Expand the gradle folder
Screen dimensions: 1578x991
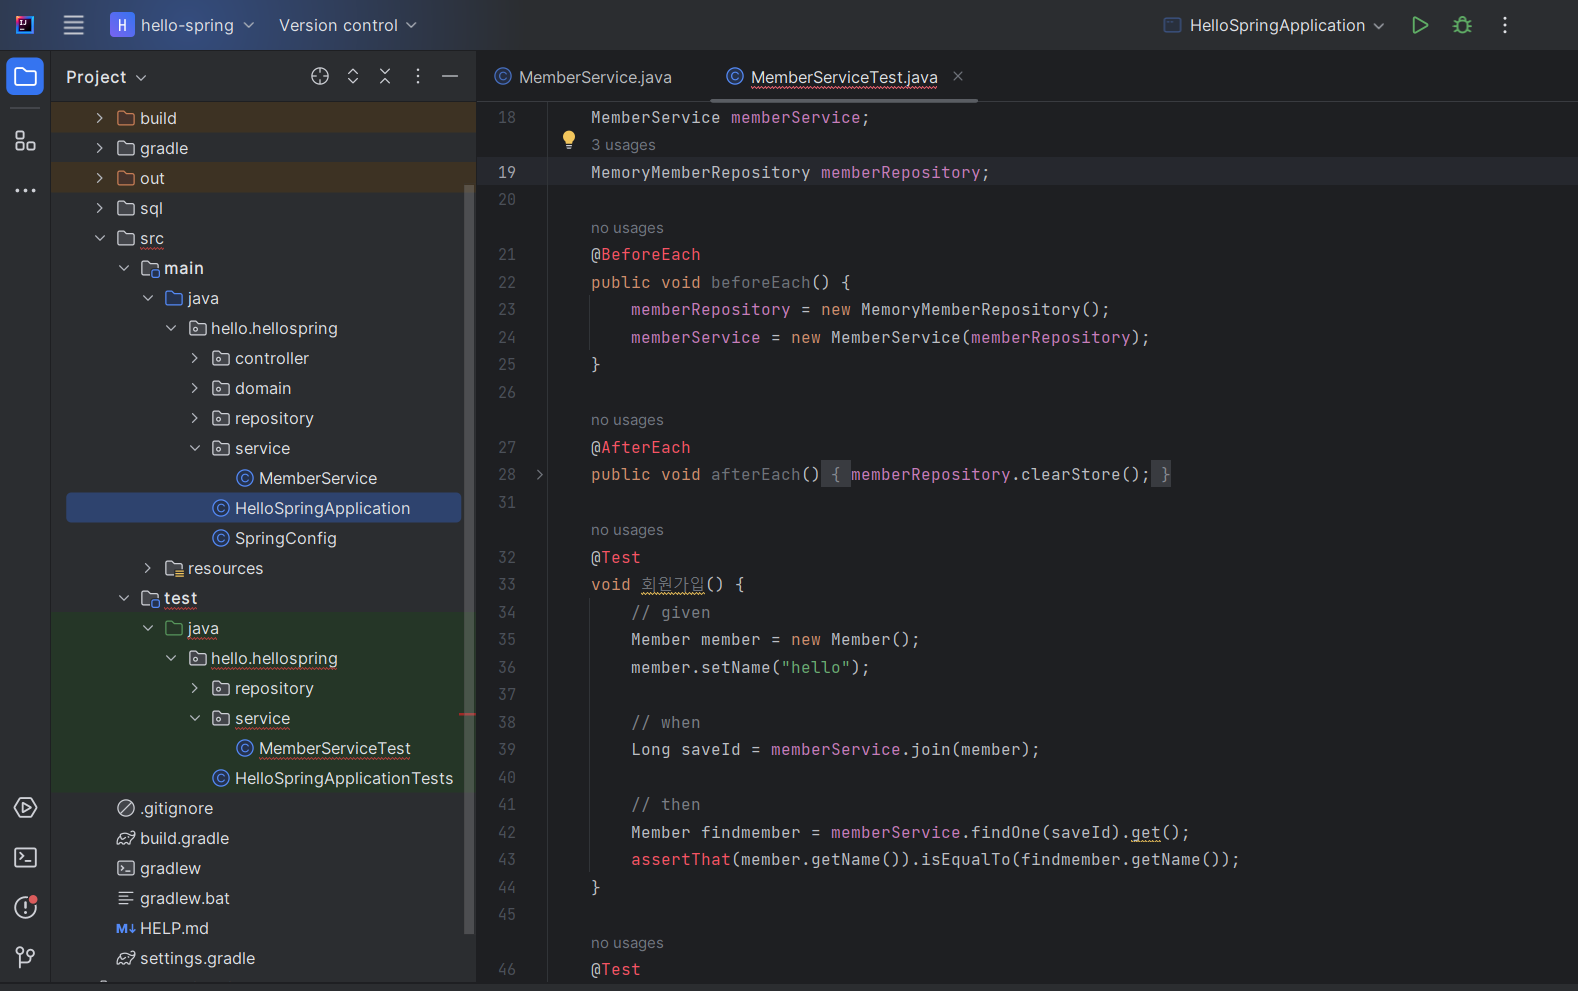click(99, 148)
